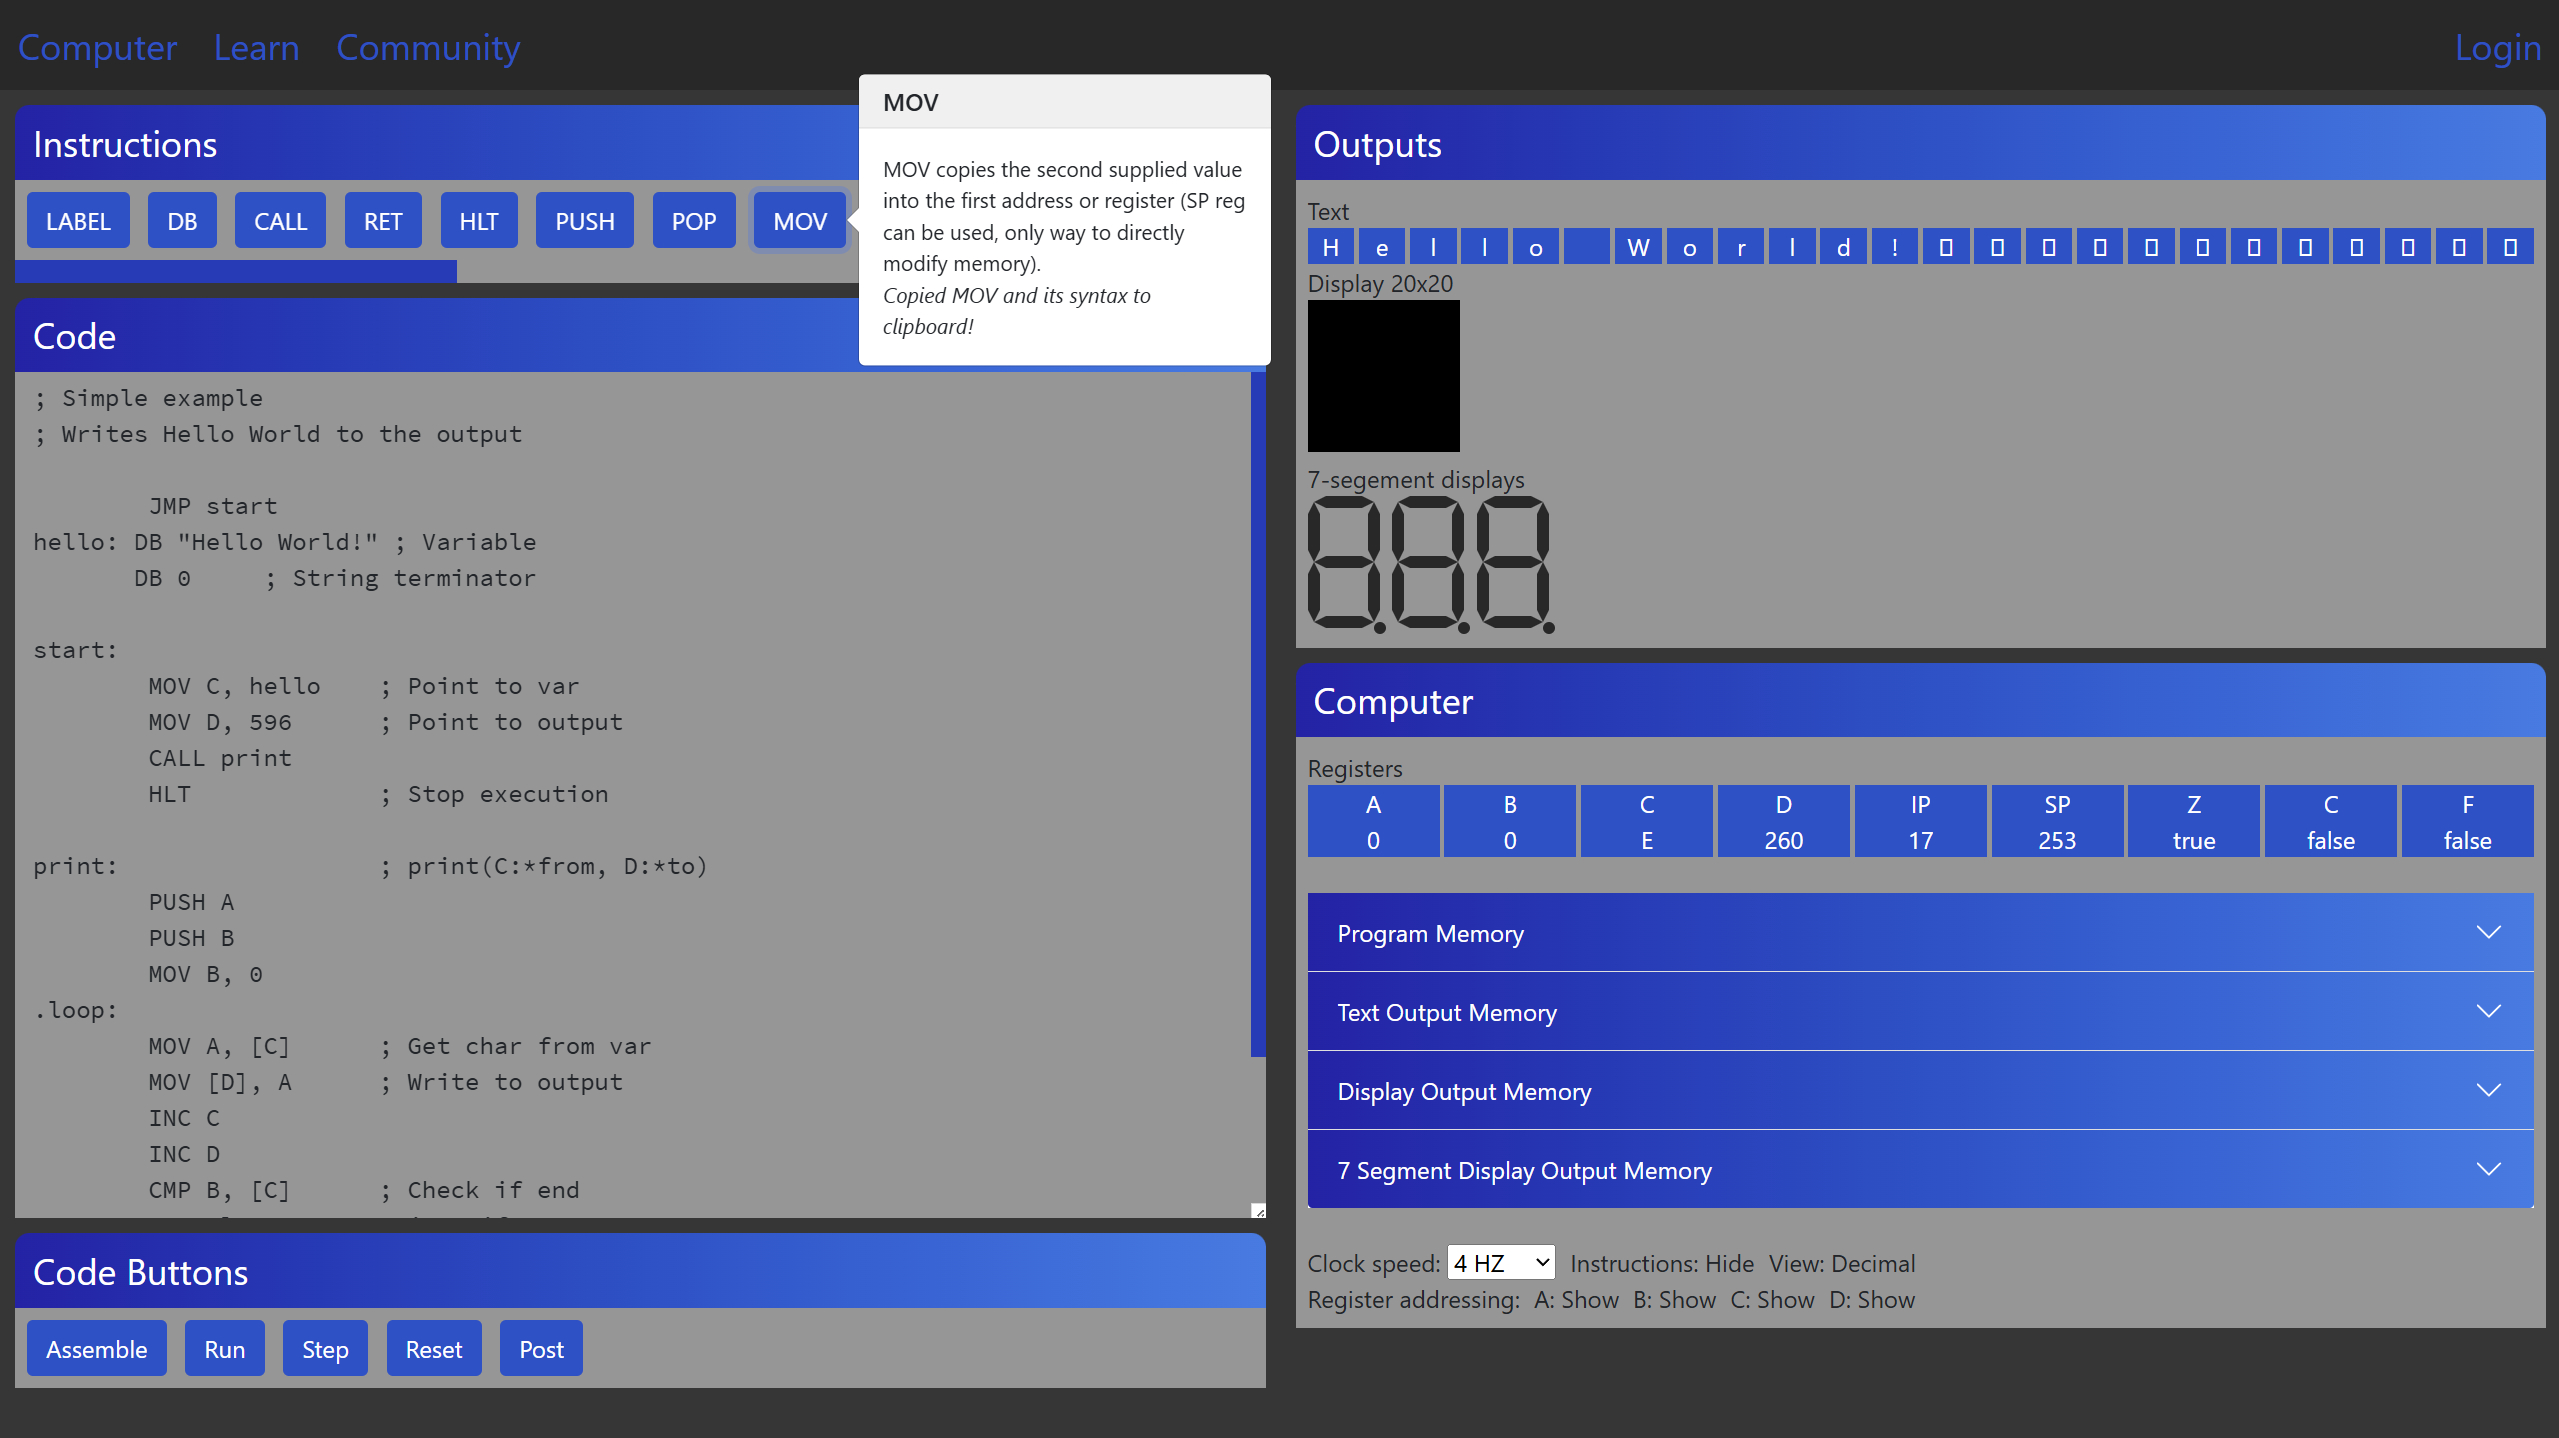Toggle register A addressing Show

coord(1589,1300)
